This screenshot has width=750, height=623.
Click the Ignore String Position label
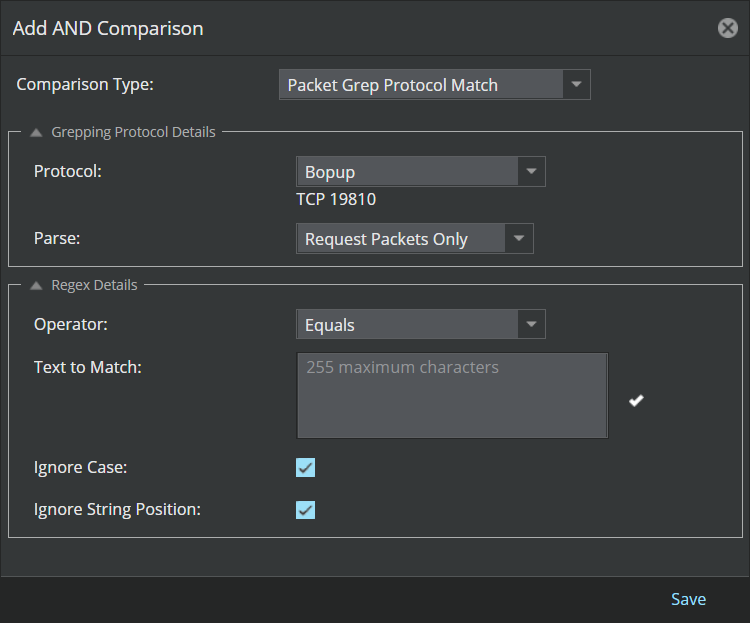(117, 510)
